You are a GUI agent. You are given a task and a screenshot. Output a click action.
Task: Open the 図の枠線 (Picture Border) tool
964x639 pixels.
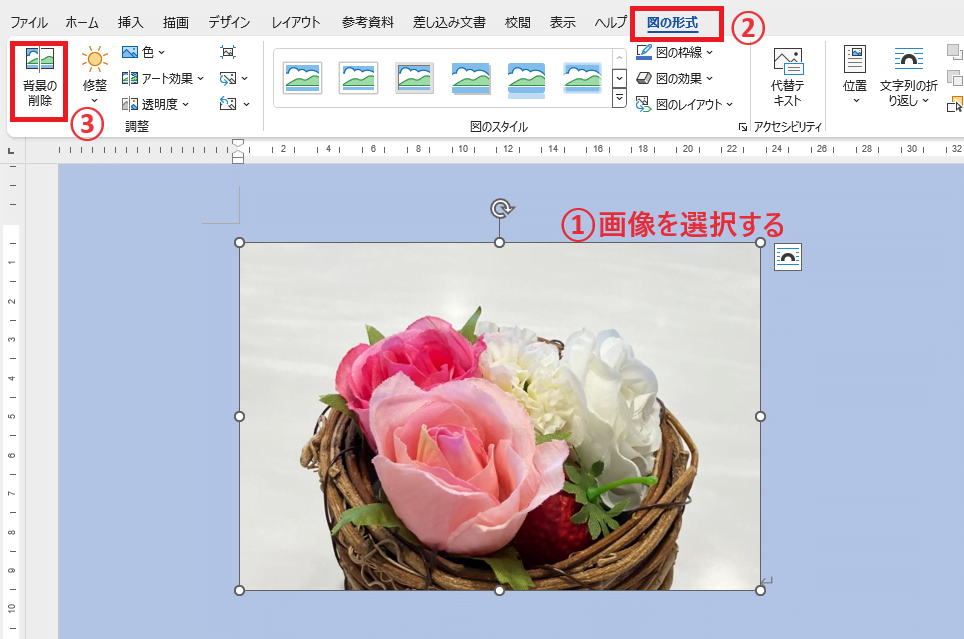677,52
